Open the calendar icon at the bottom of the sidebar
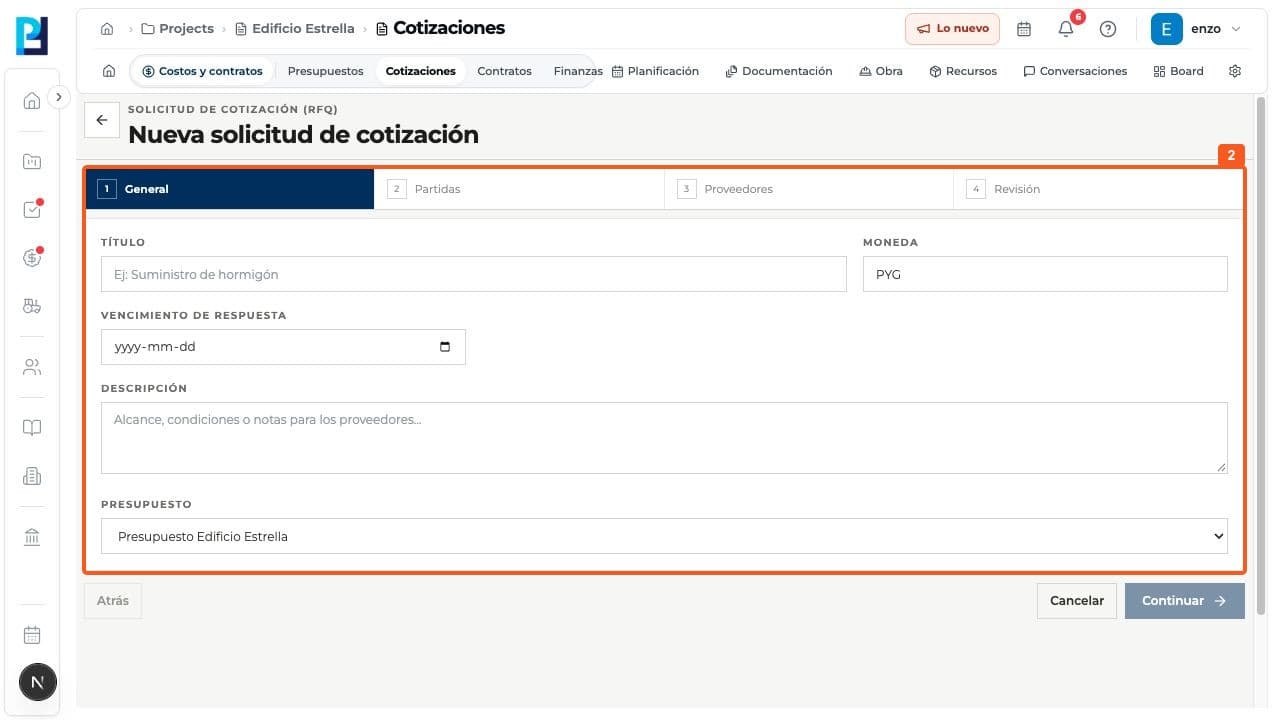The height and width of the screenshot is (720, 1280). (x=32, y=635)
